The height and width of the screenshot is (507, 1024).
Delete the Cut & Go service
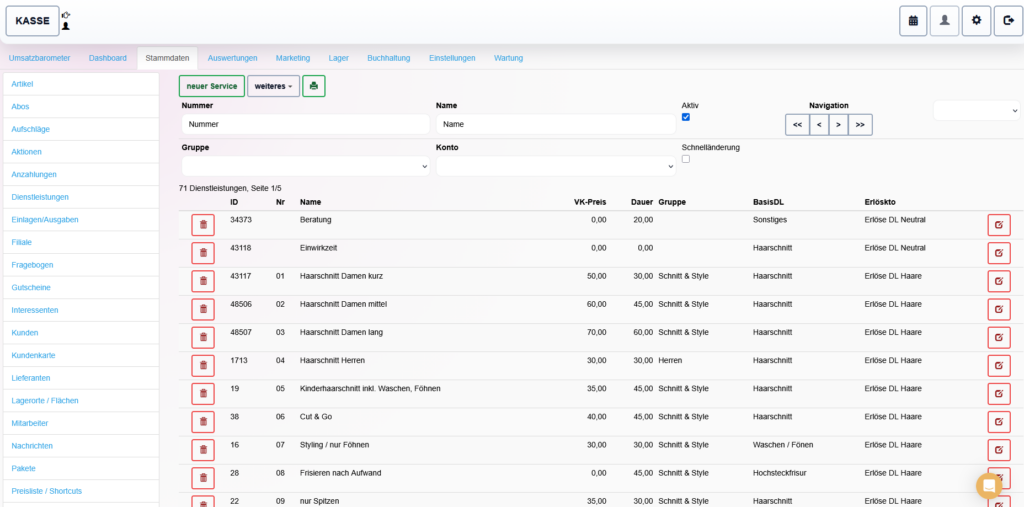coord(203,421)
